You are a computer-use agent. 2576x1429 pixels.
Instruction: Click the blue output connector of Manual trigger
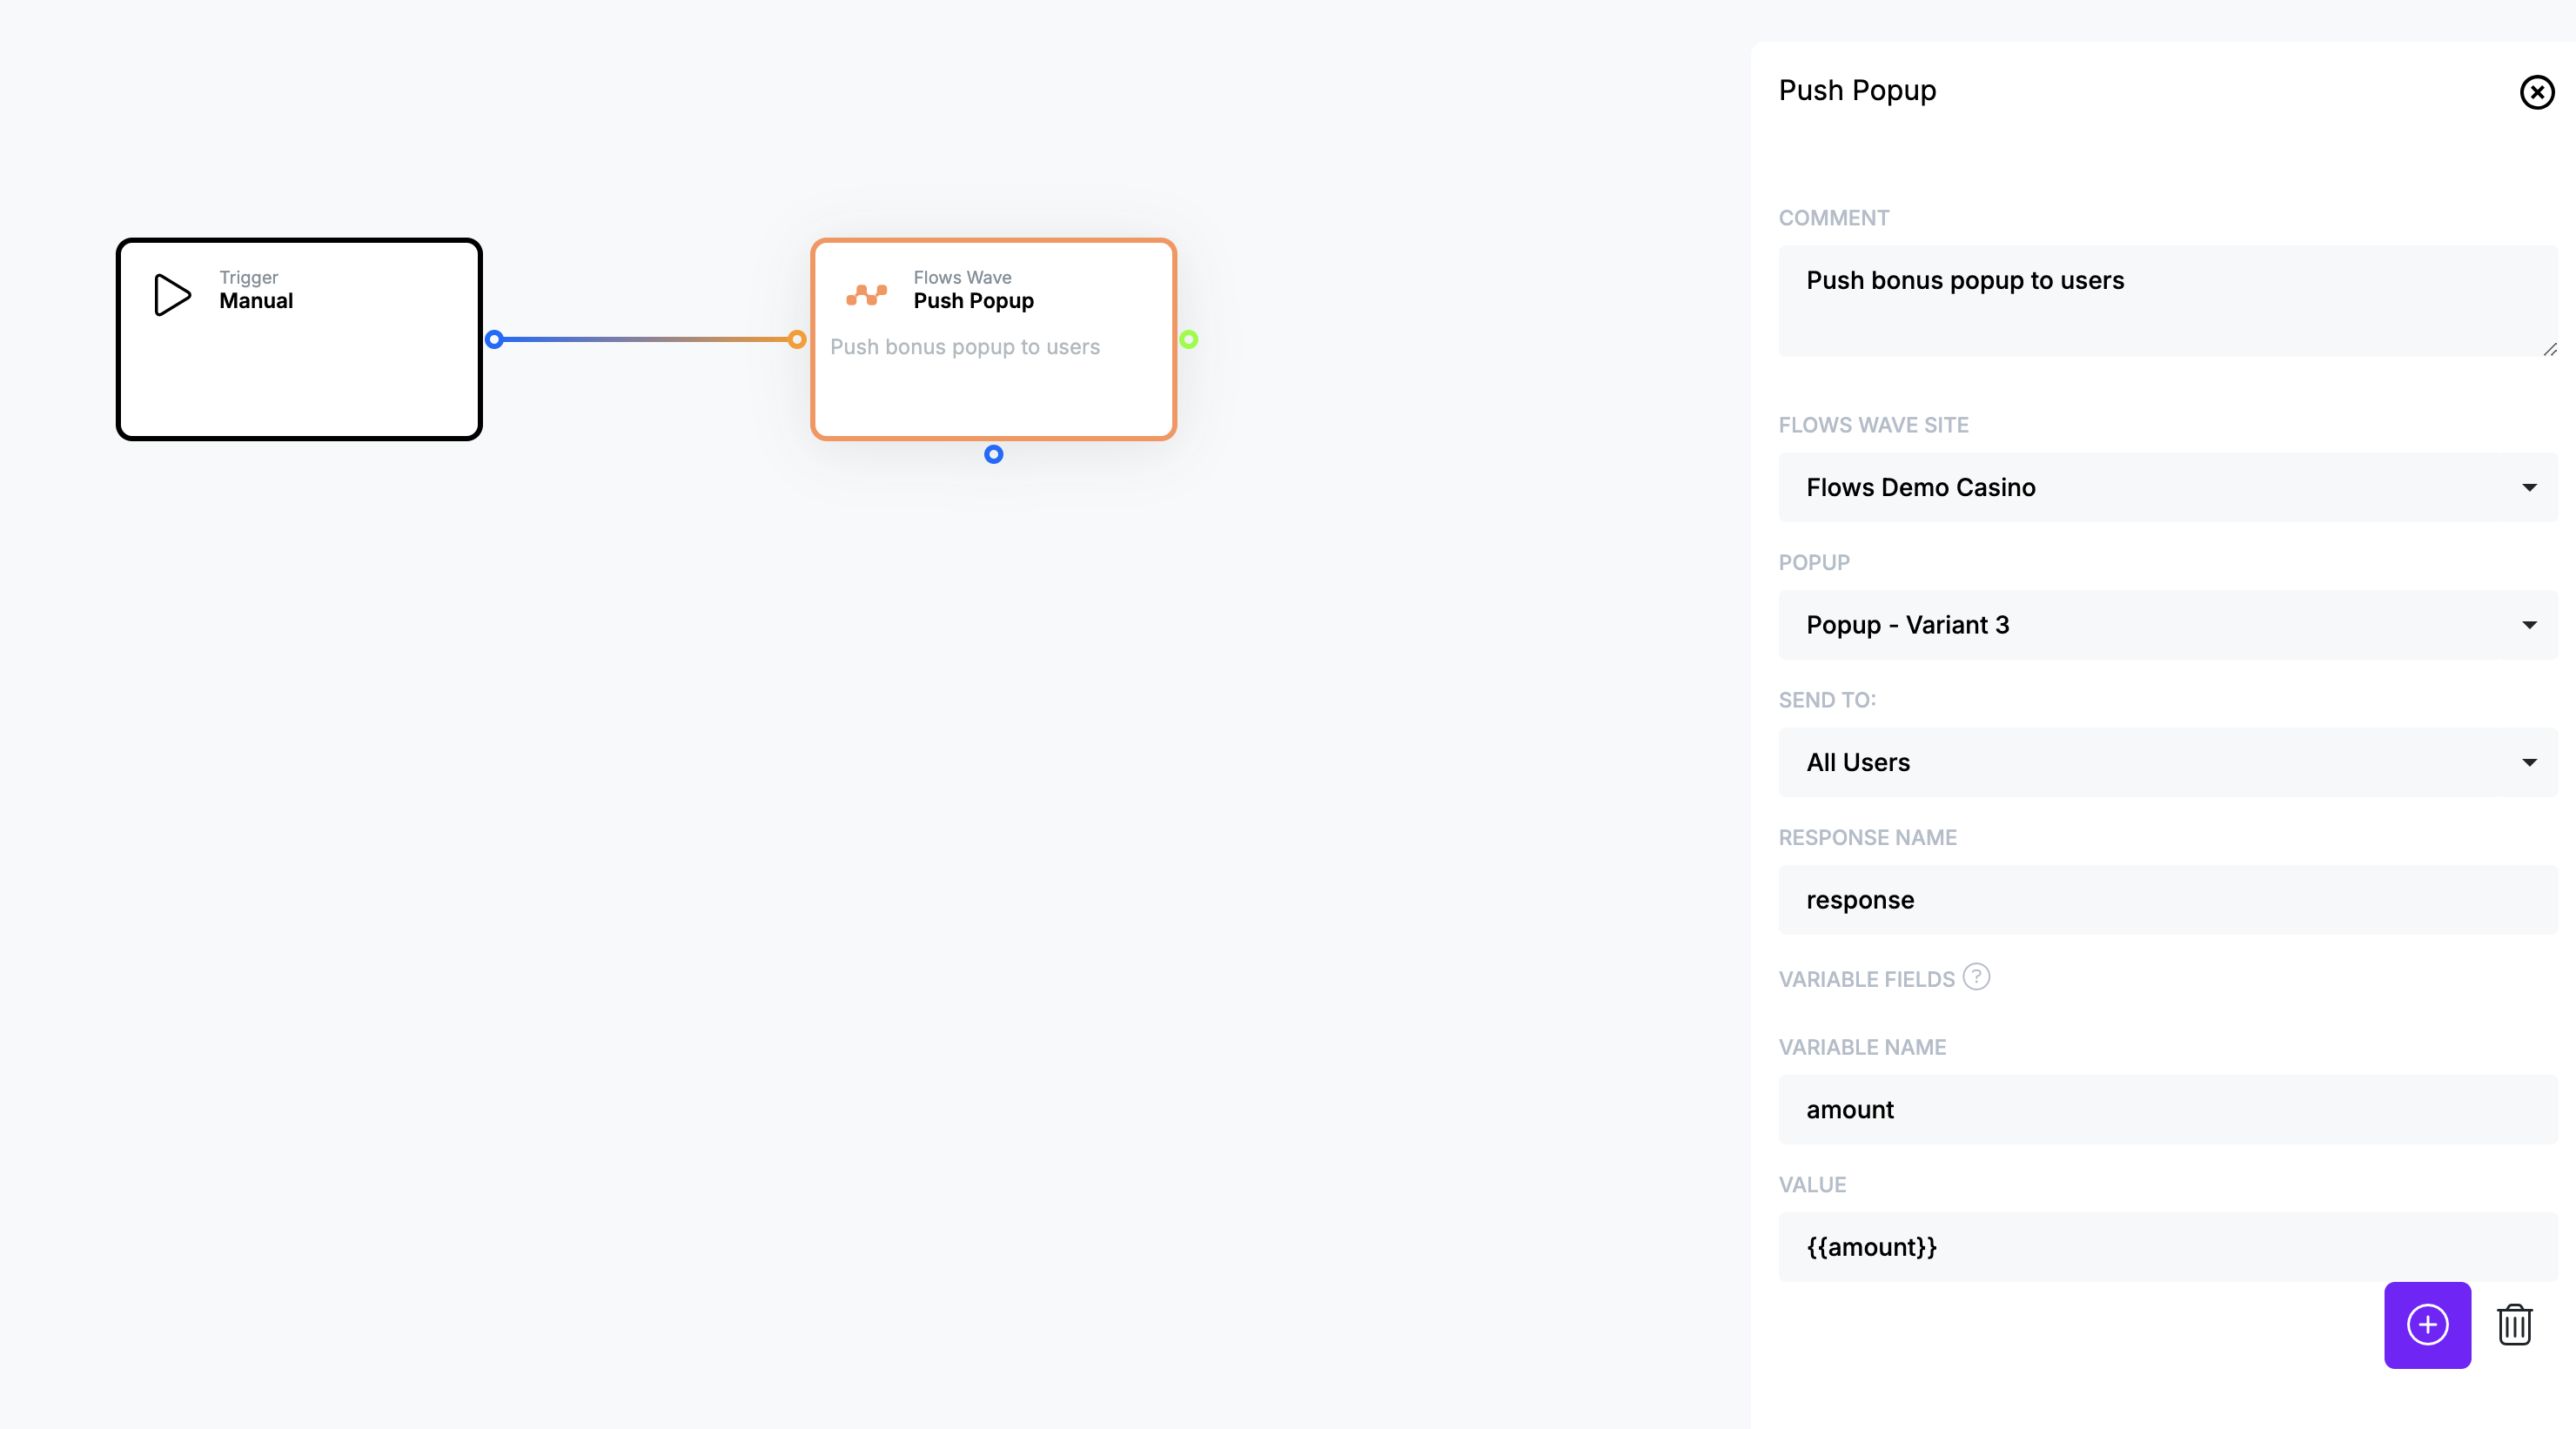494,340
